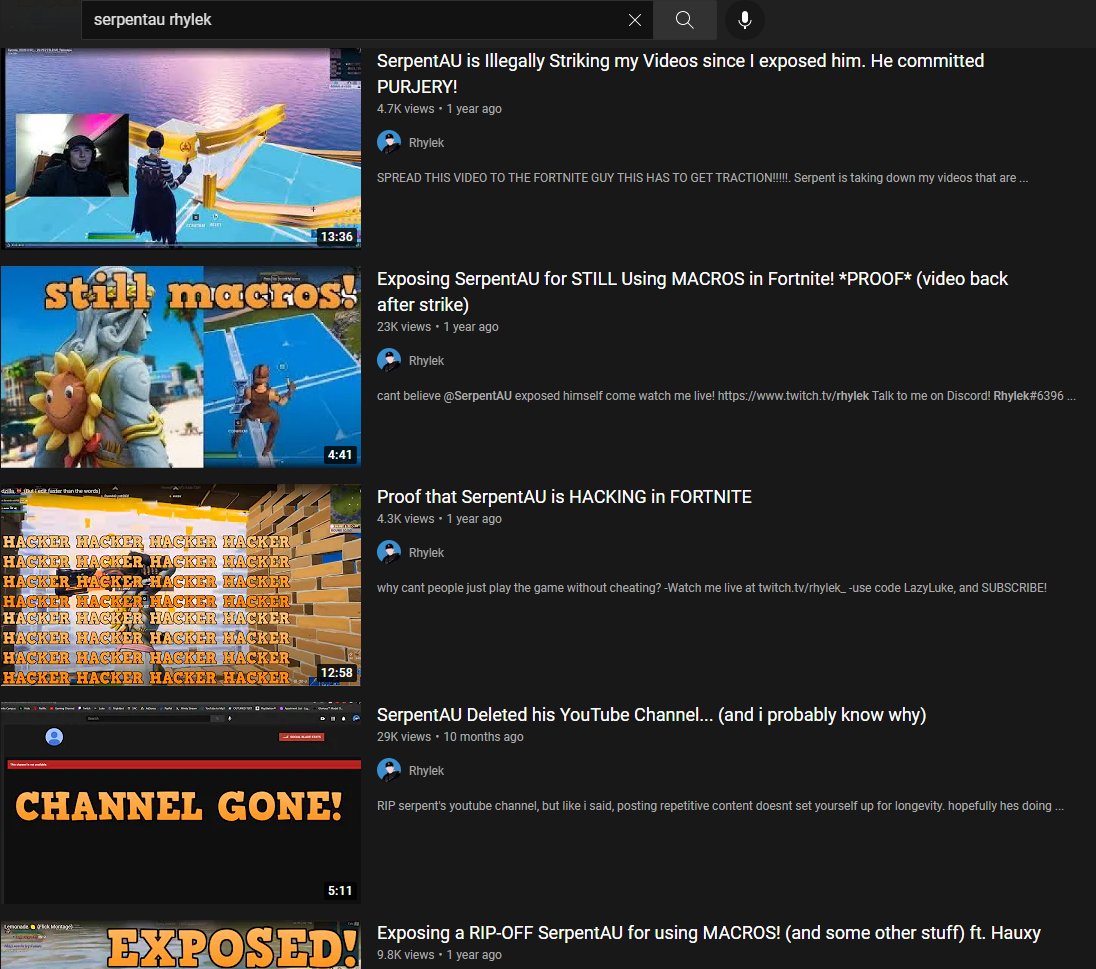Click the thumbnail with 13:36 duration
Viewport: 1096px width, 969px height.
click(x=180, y=148)
